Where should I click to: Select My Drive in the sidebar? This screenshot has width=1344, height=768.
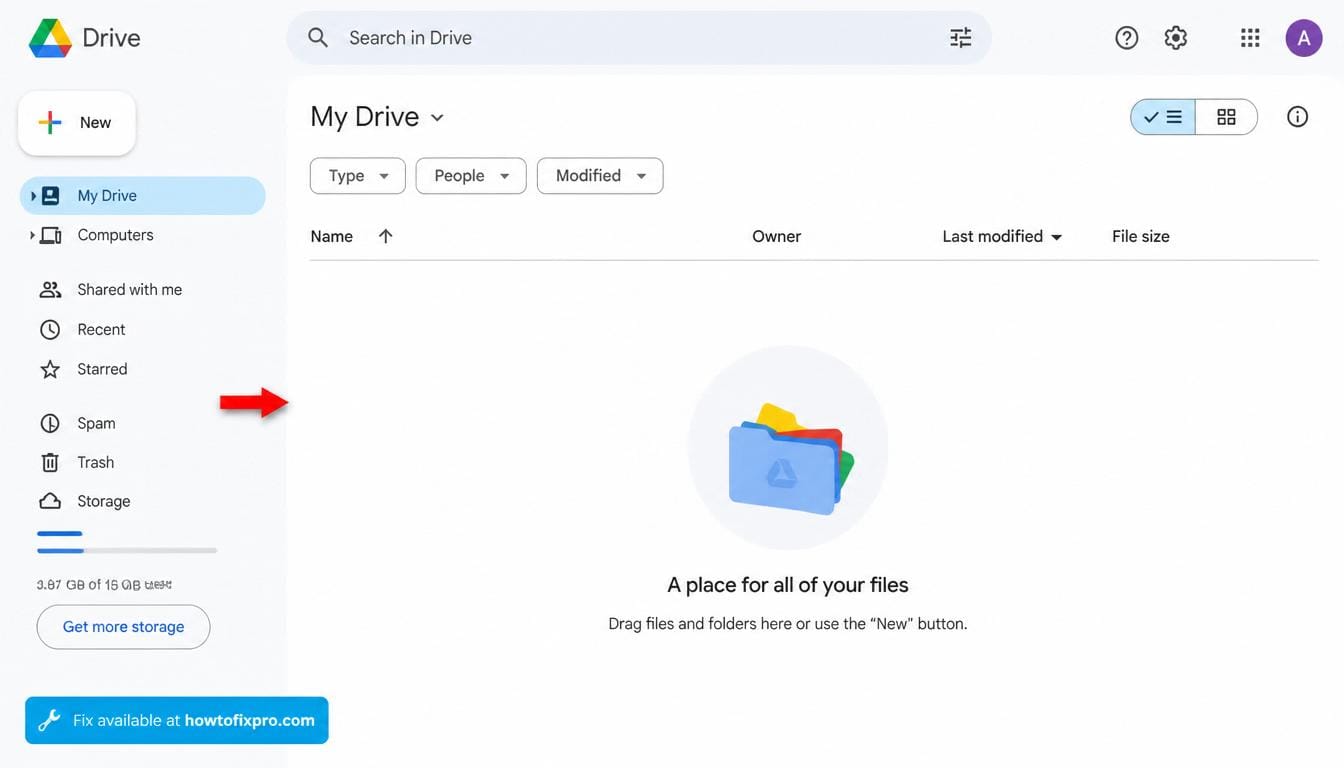143,196
